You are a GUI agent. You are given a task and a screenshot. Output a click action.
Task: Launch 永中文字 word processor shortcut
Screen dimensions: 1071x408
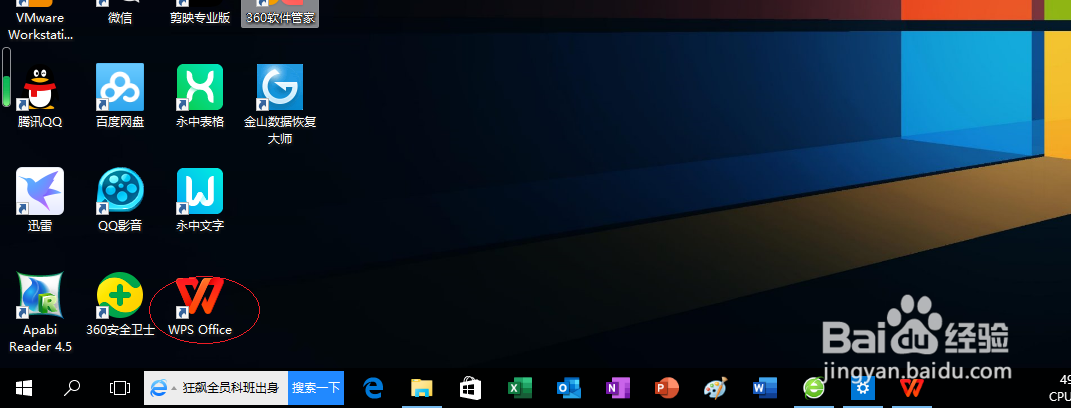click(200, 191)
